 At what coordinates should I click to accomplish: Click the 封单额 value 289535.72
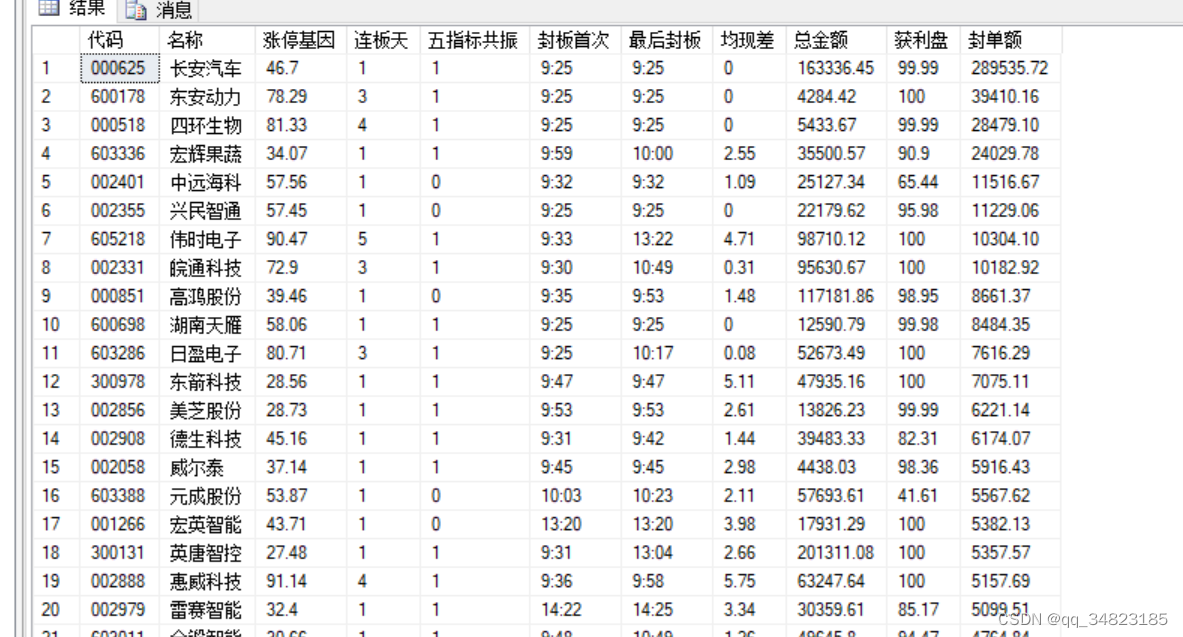click(x=1009, y=69)
